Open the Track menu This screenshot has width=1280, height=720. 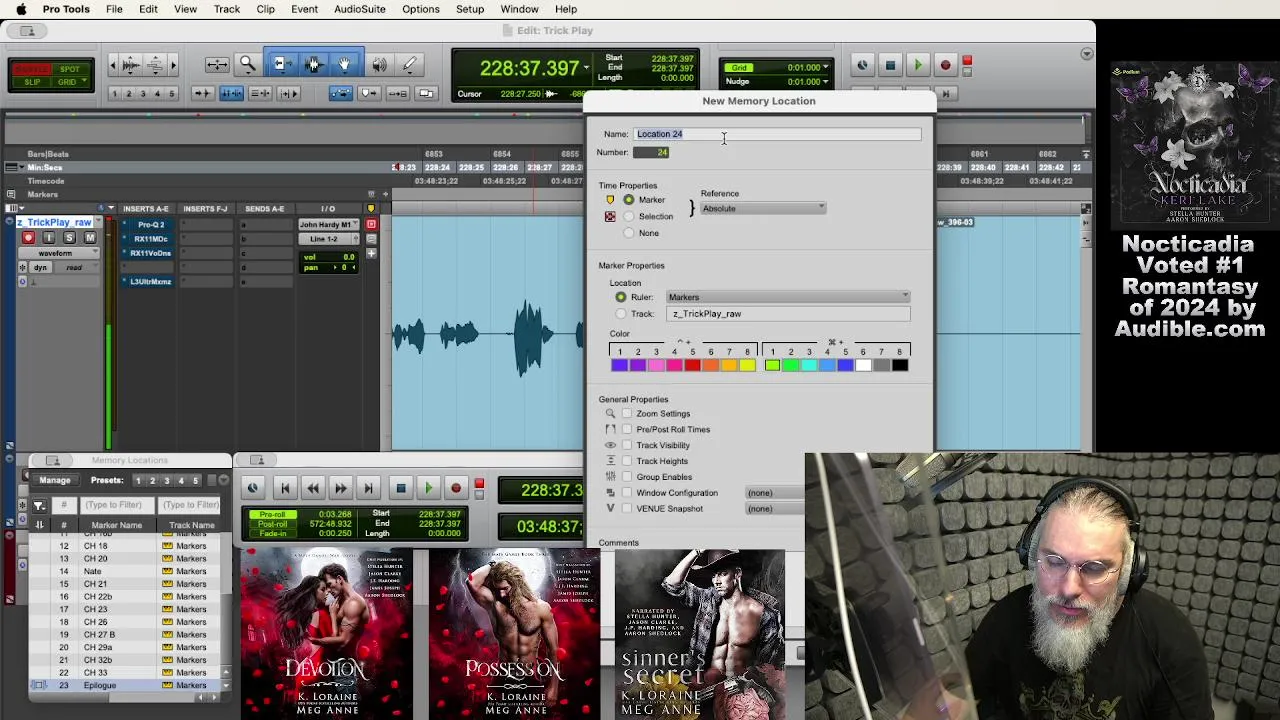click(227, 9)
